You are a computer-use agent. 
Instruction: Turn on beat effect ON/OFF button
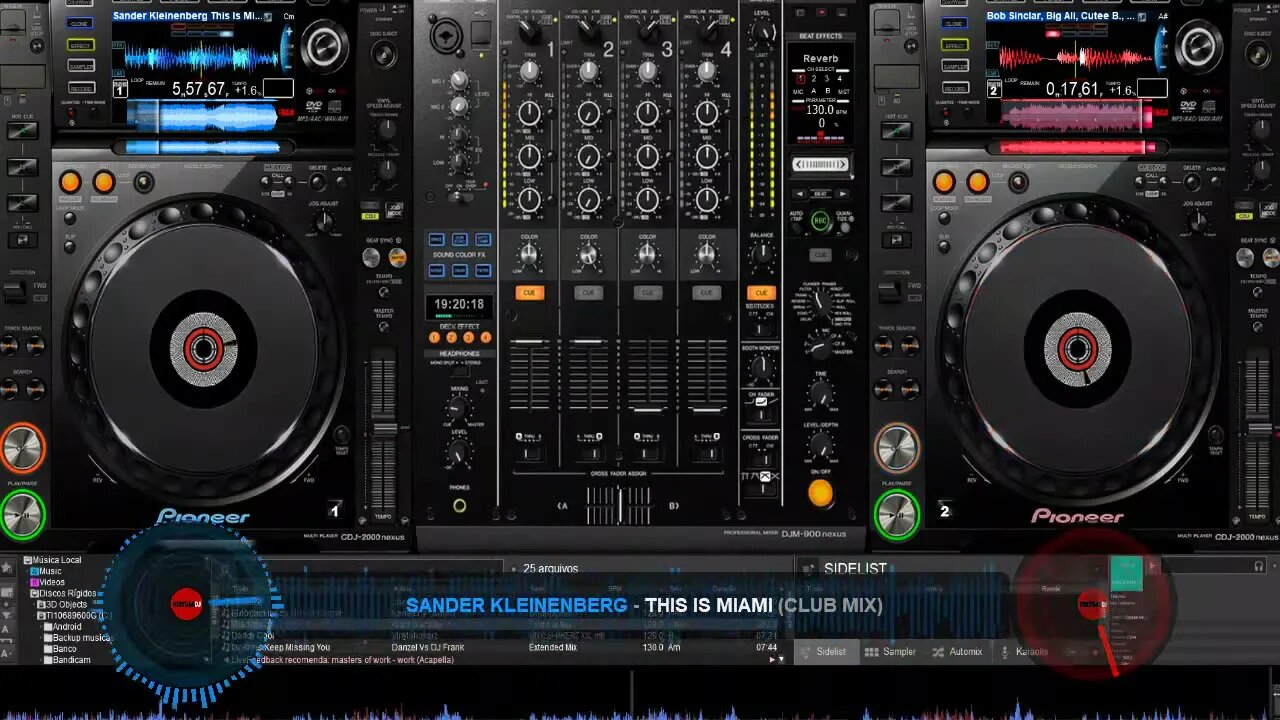tap(820, 493)
